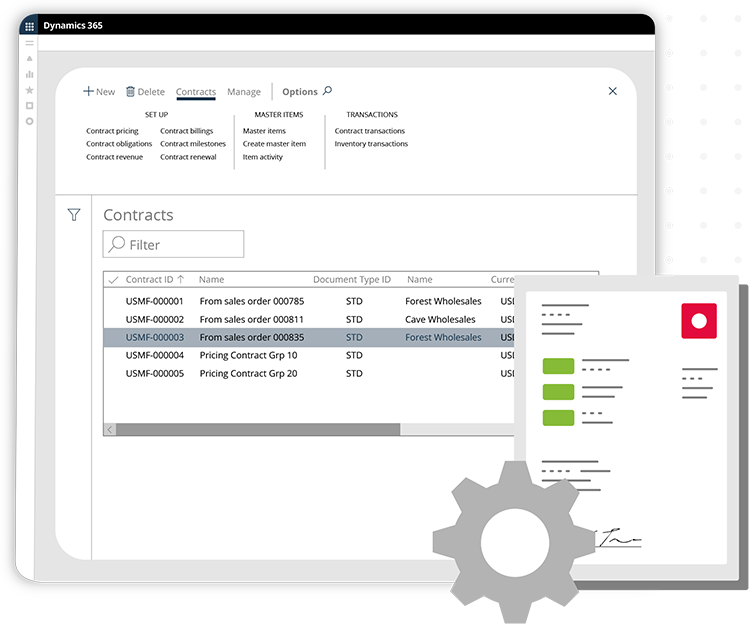Open Contract revenue setup
Image resolution: width=752 pixels, height=628 pixels.
(x=115, y=157)
